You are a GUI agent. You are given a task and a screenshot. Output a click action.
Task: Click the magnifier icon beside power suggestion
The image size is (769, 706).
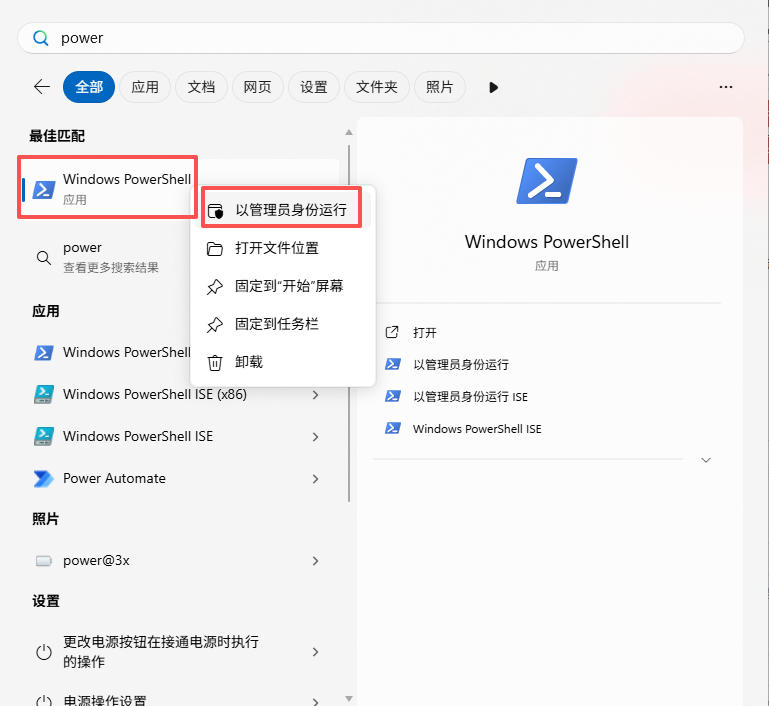(x=44, y=257)
